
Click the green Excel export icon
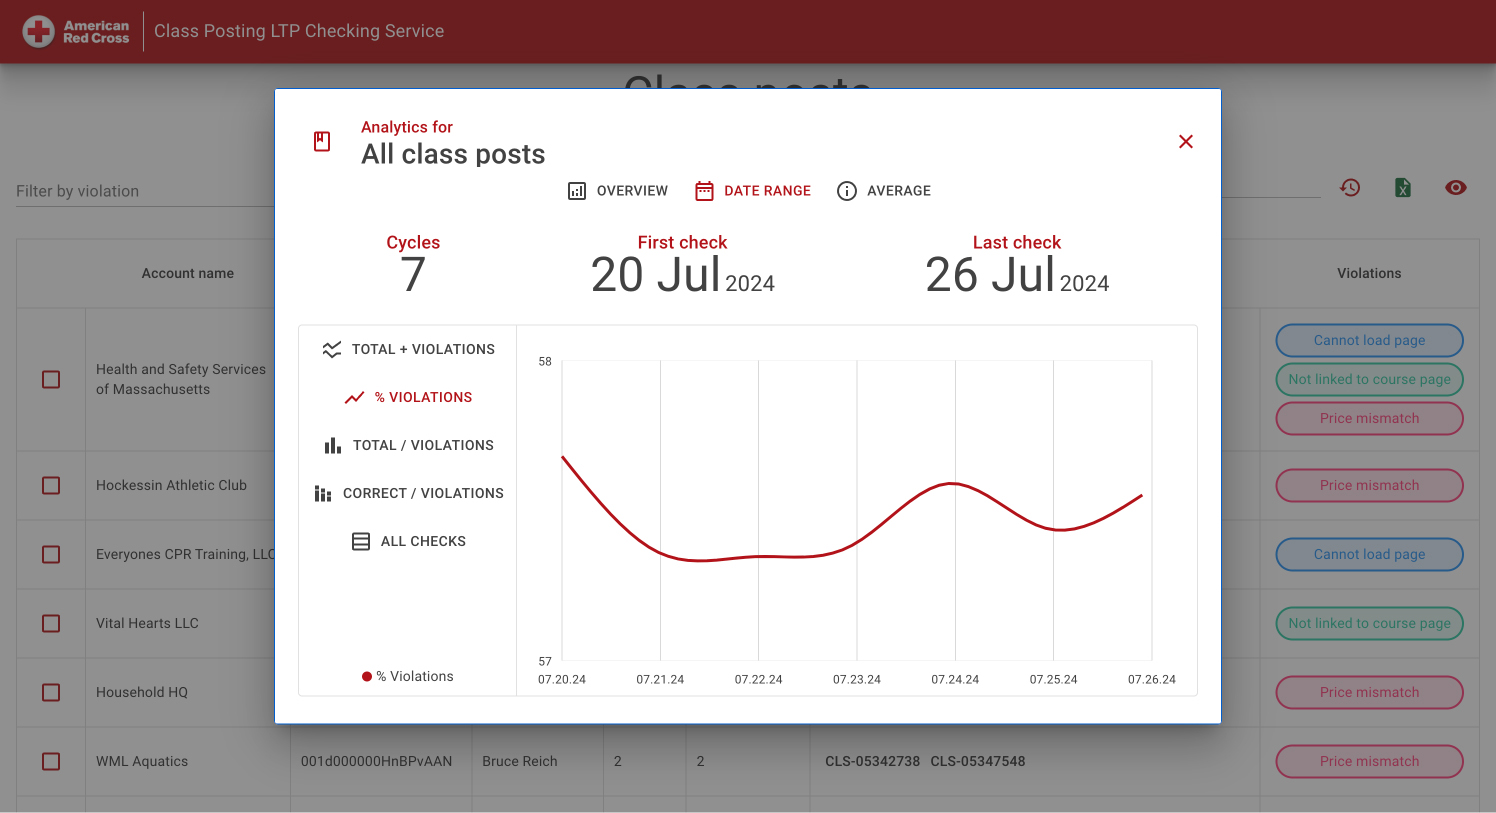[x=1403, y=187]
